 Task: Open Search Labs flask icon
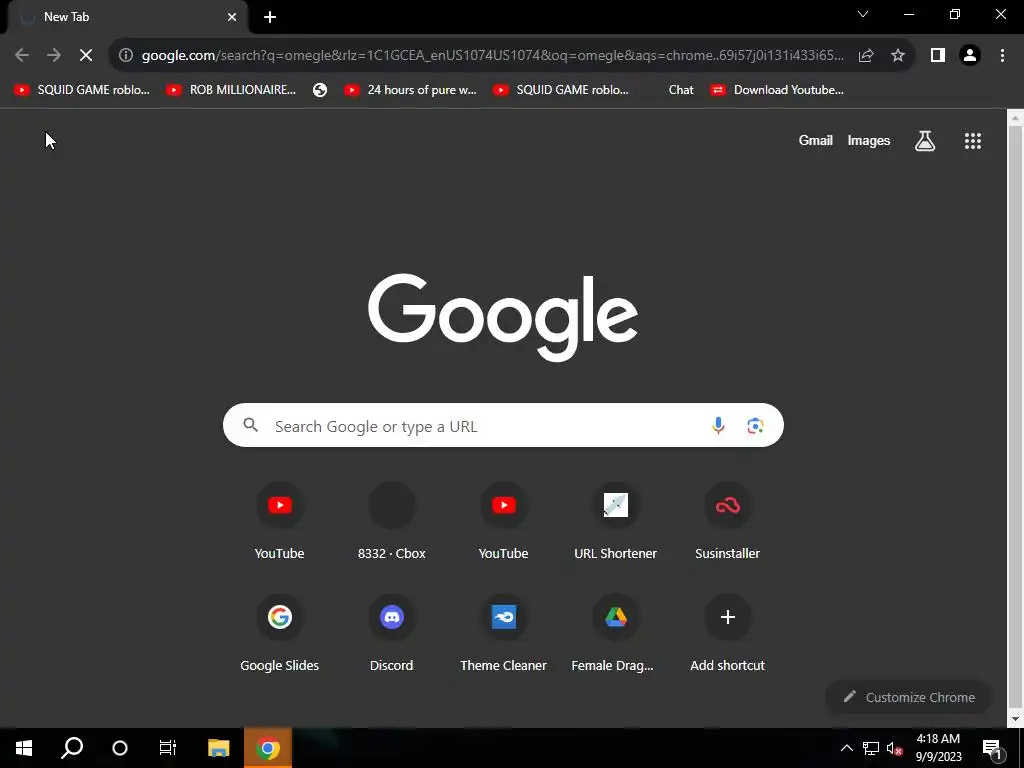coord(925,140)
